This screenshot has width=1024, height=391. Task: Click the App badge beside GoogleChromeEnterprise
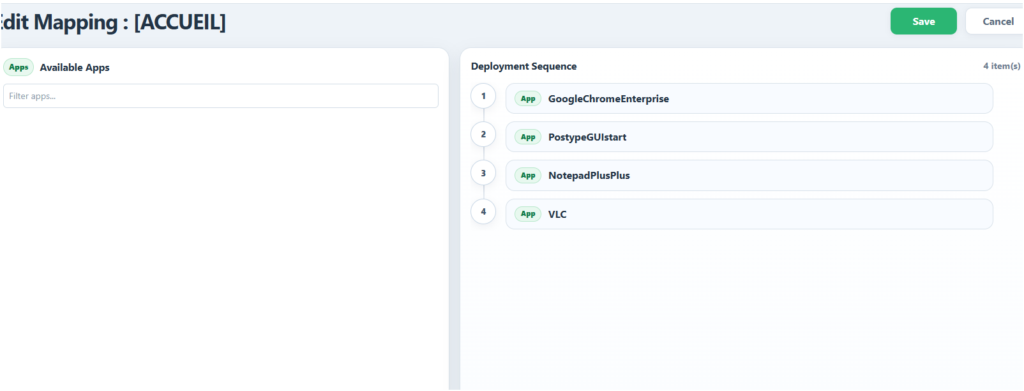point(528,99)
